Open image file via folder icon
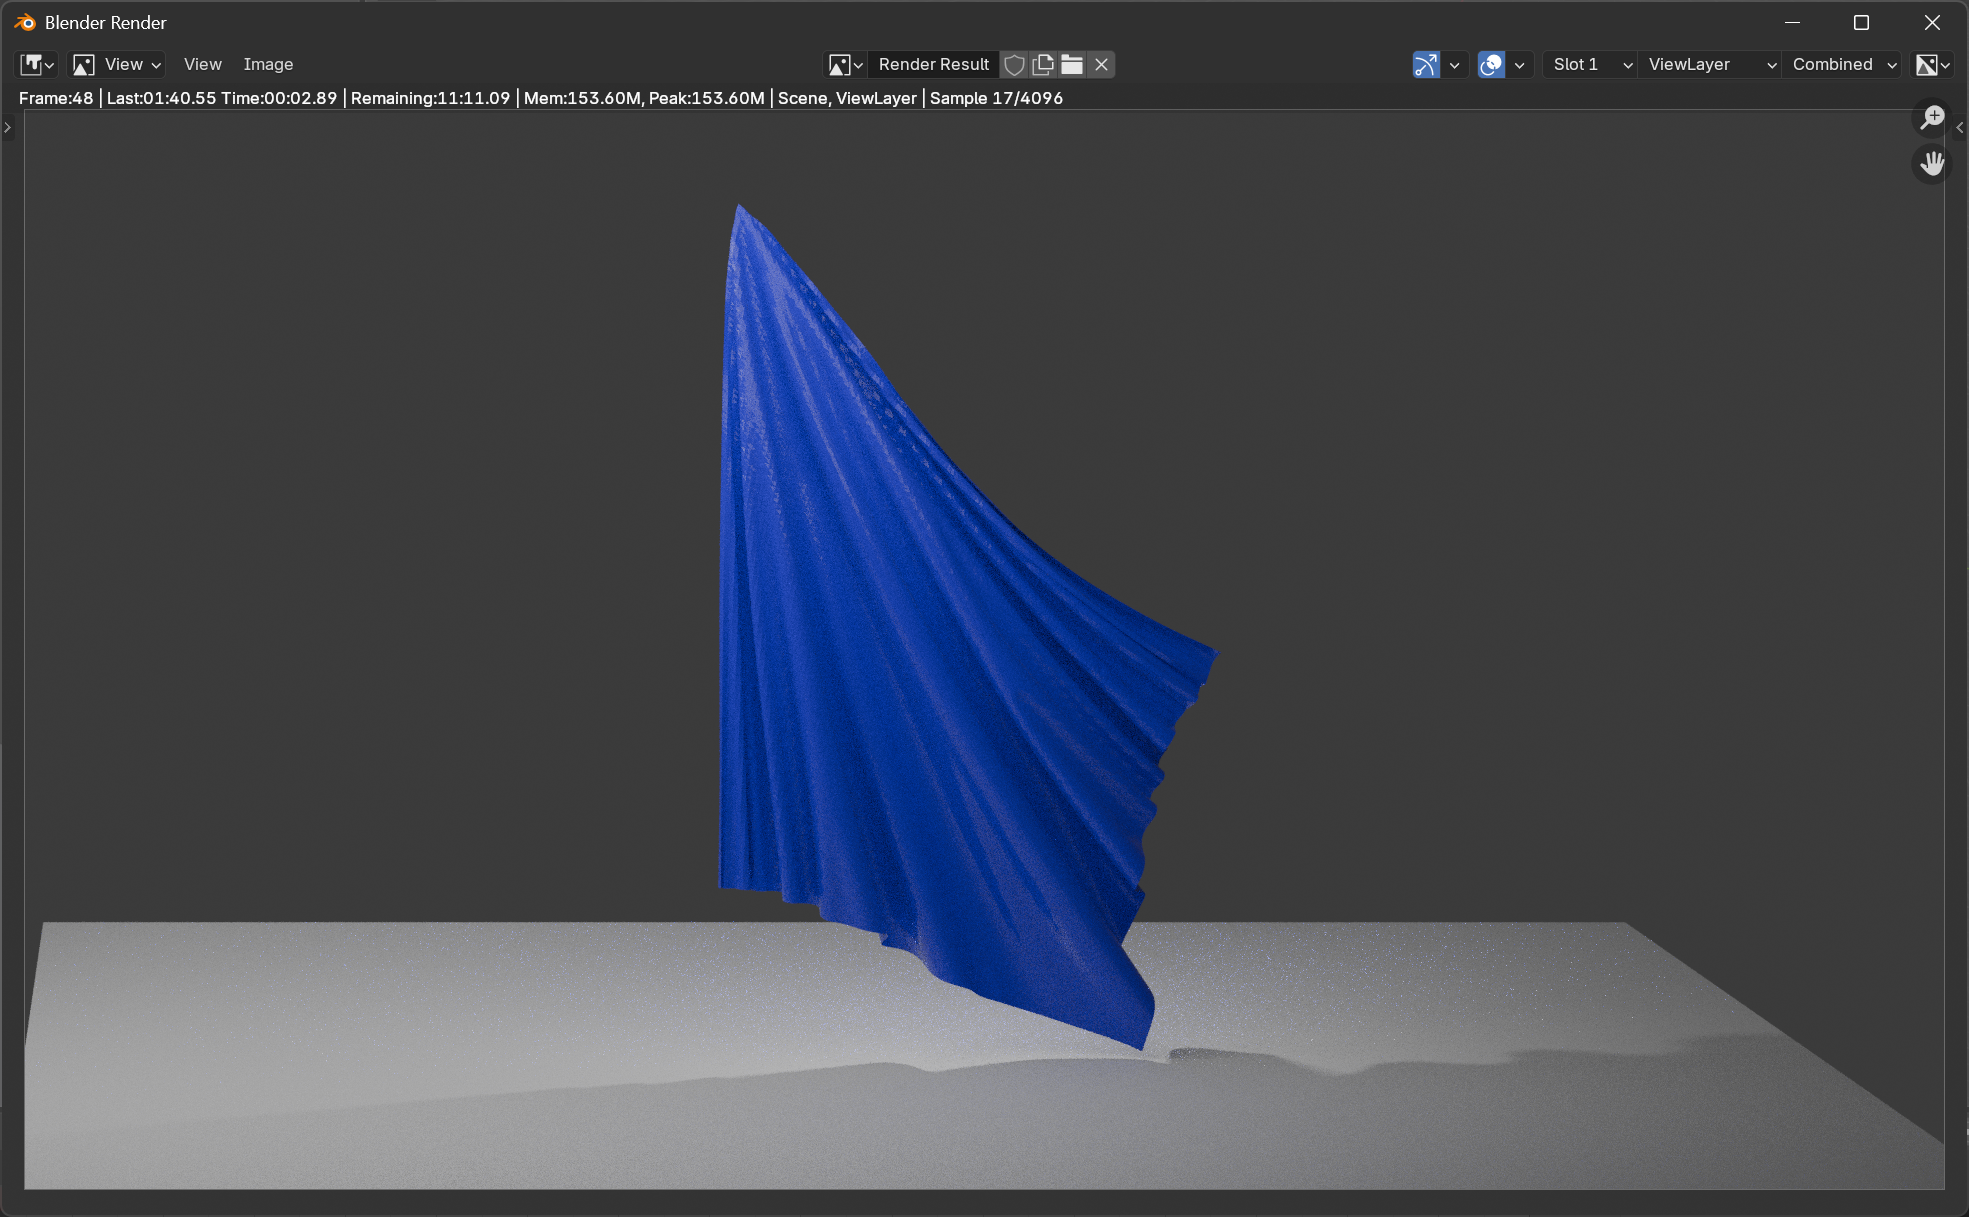The image size is (1969, 1217). (1072, 64)
